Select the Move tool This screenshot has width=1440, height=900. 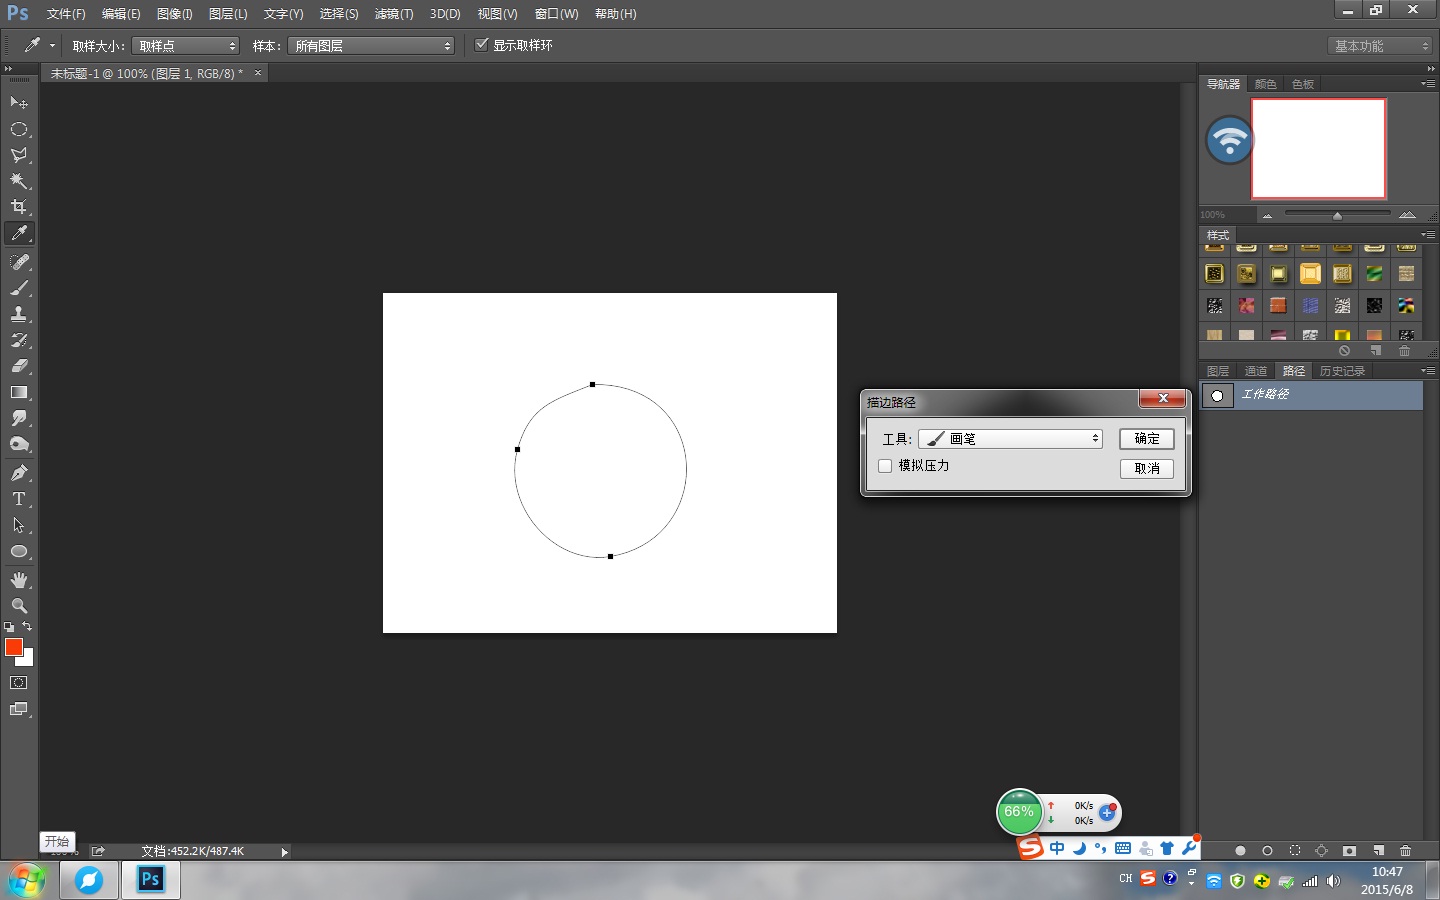pos(19,103)
